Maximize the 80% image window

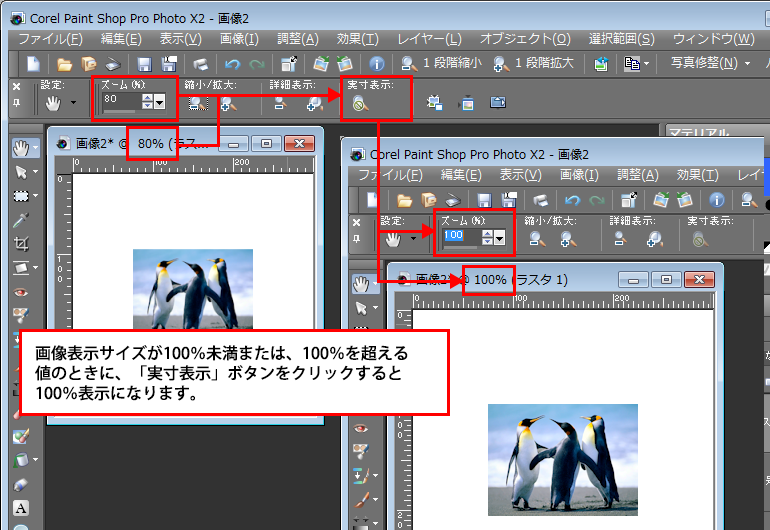pos(266,144)
